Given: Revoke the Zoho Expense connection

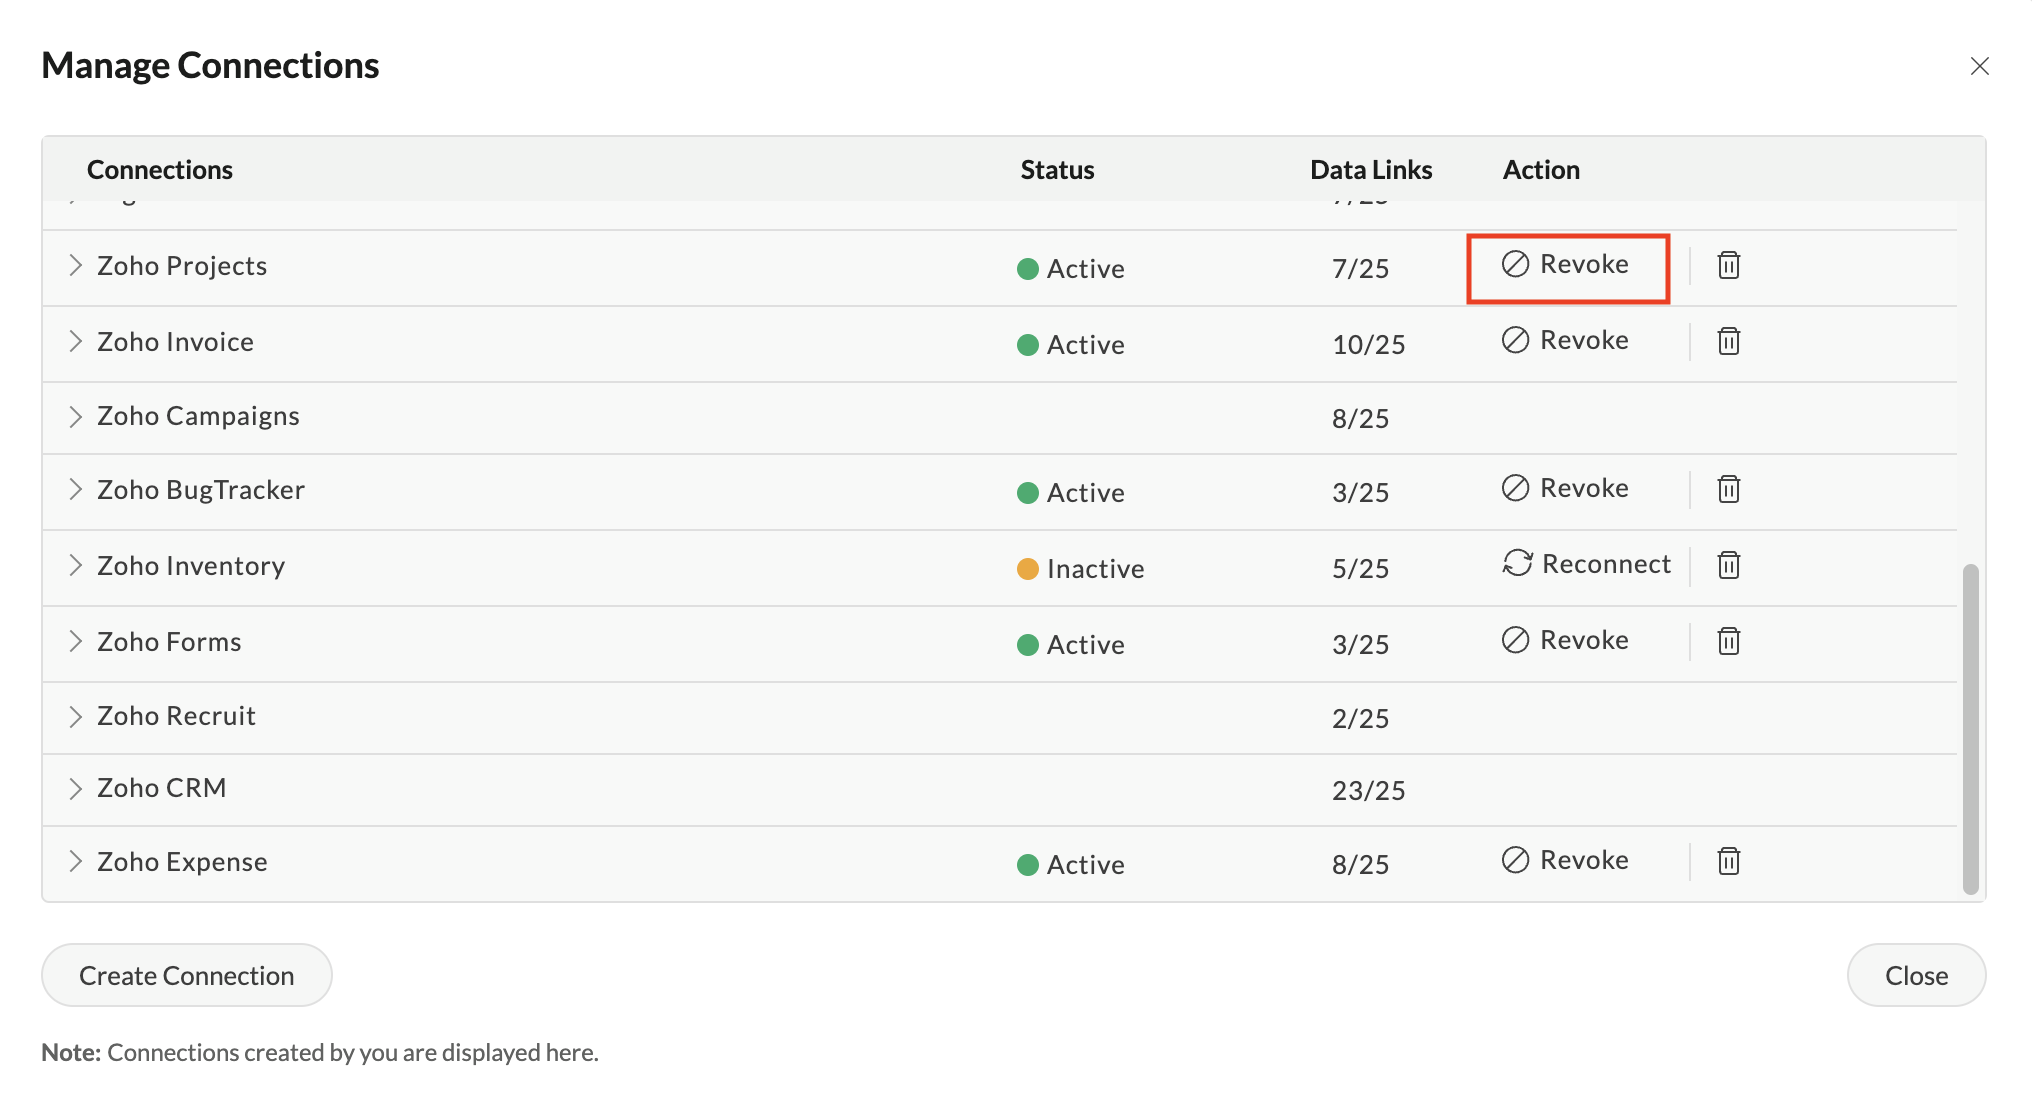Looking at the screenshot, I should click(1566, 861).
